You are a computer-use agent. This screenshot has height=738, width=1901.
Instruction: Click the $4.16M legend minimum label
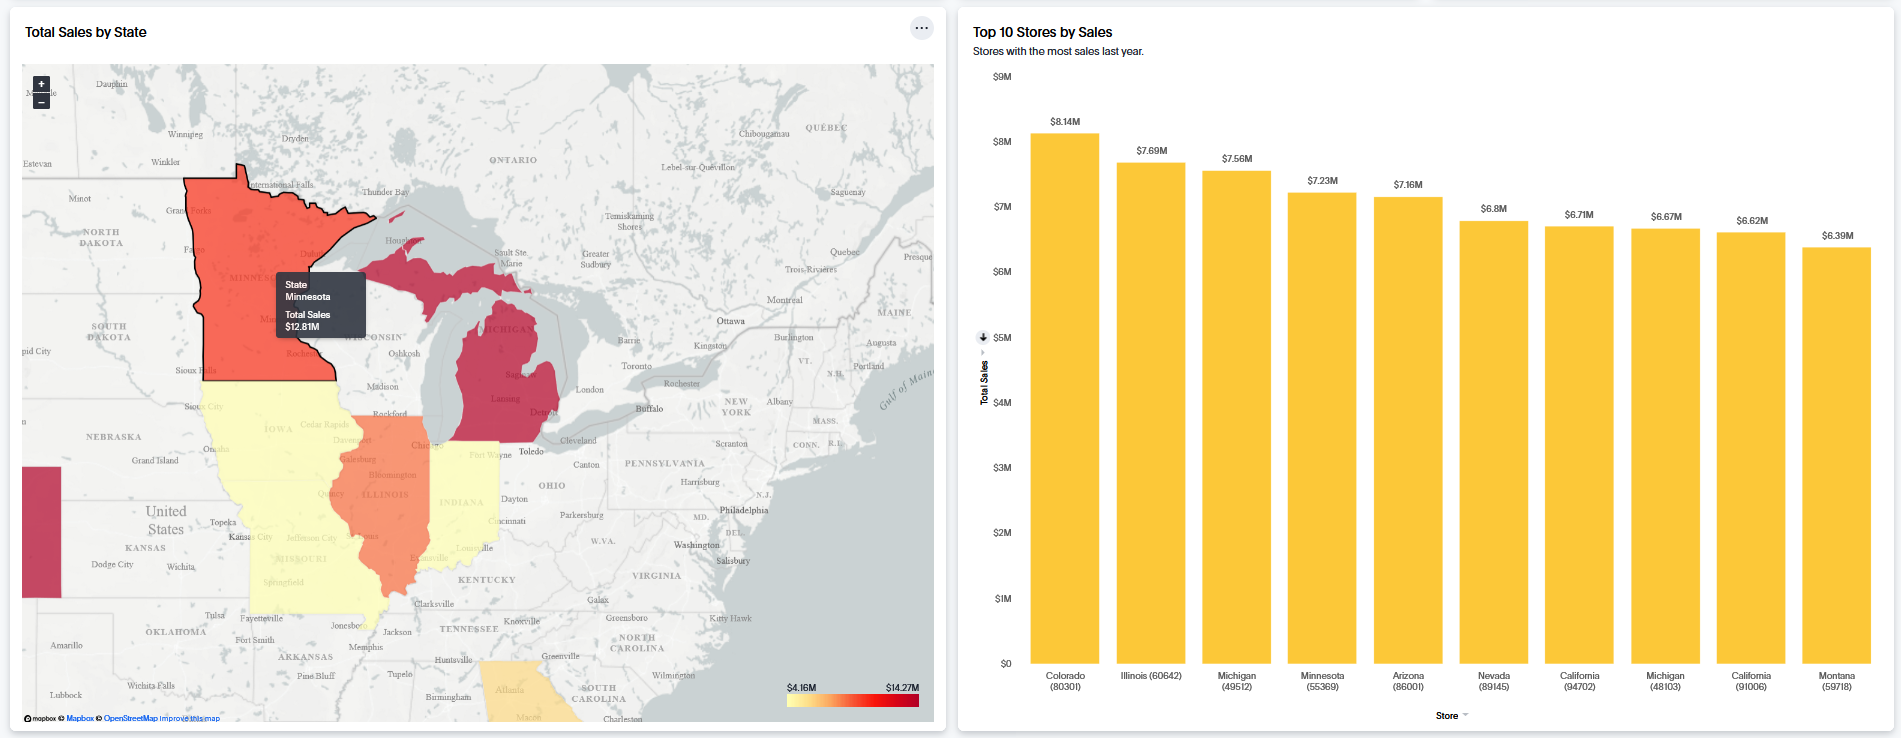pyautogui.click(x=801, y=688)
